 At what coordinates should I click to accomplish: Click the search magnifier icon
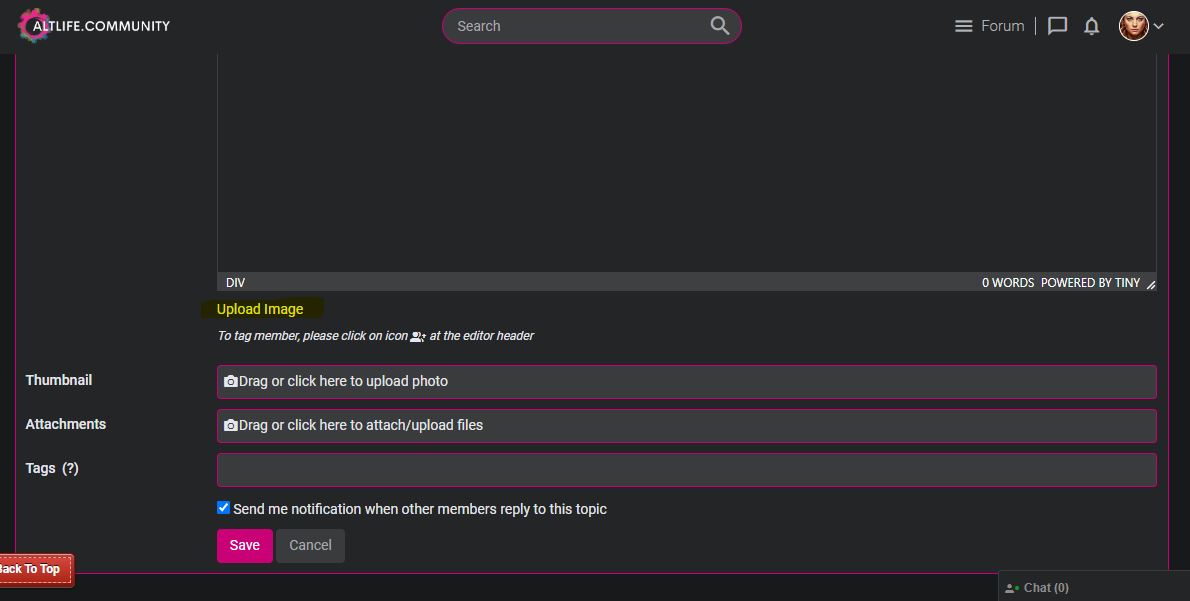tap(719, 26)
